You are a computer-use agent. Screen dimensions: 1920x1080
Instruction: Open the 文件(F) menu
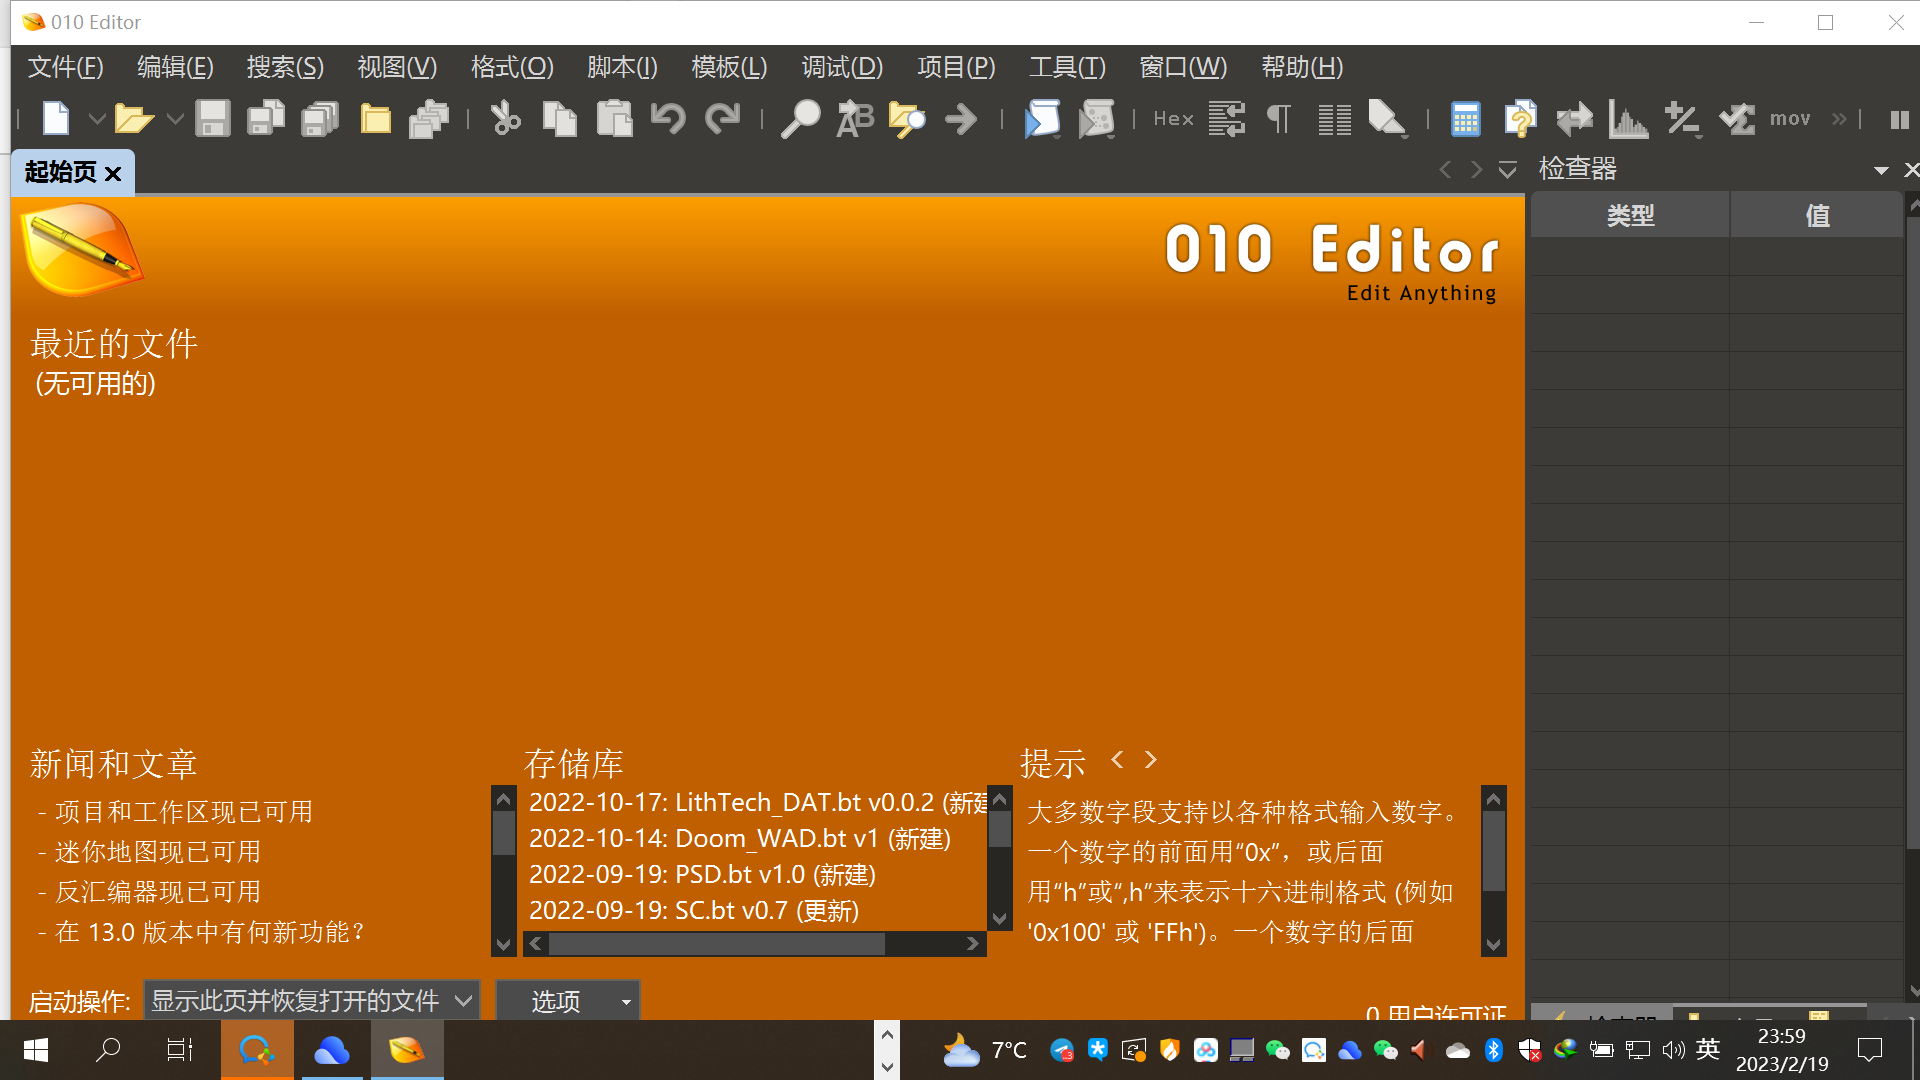(x=65, y=67)
